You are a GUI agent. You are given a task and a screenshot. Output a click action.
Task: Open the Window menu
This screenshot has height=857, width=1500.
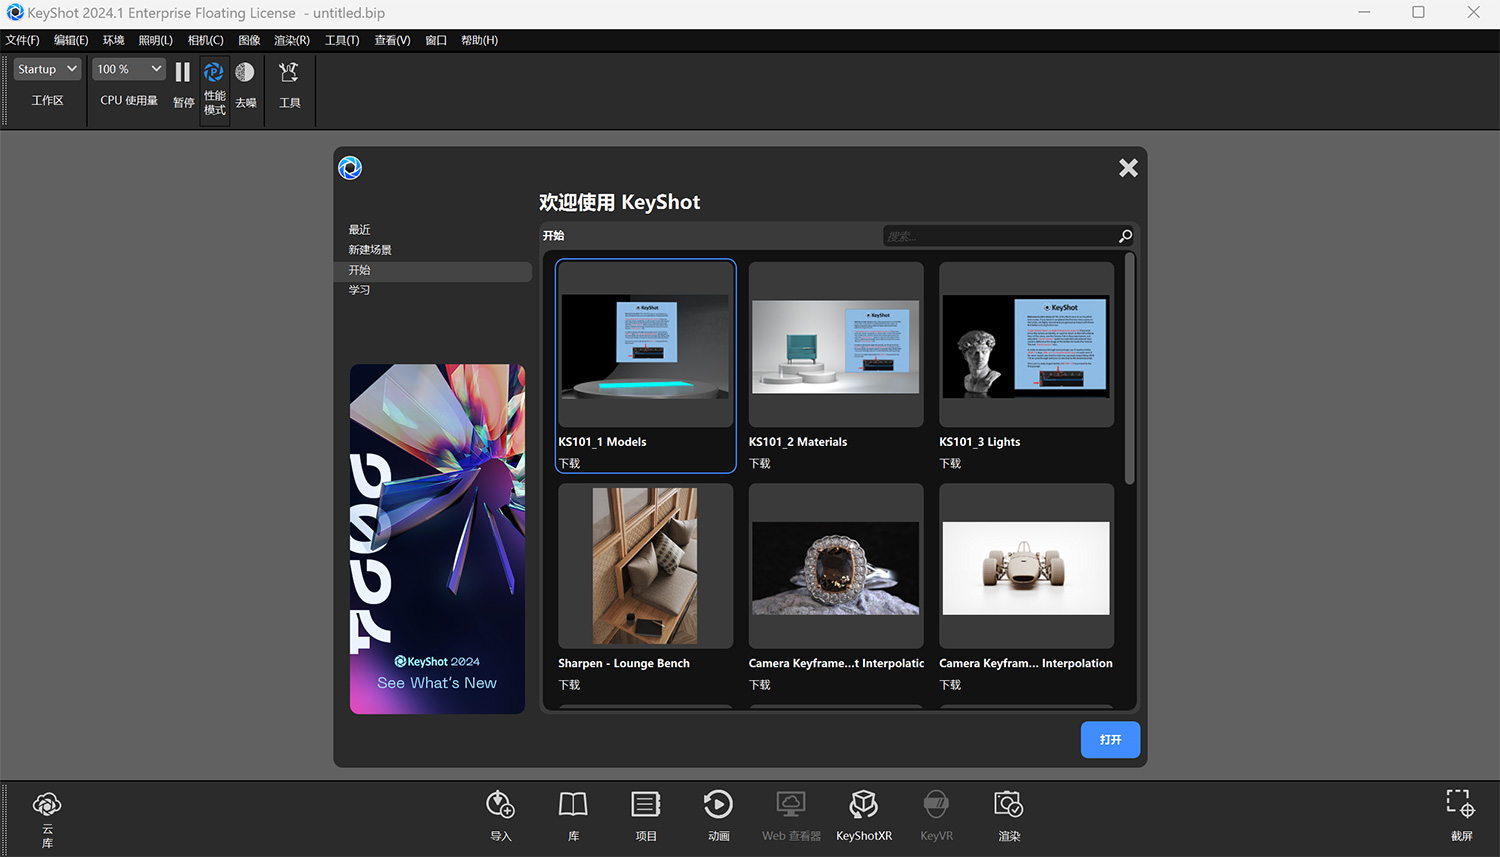coord(436,40)
